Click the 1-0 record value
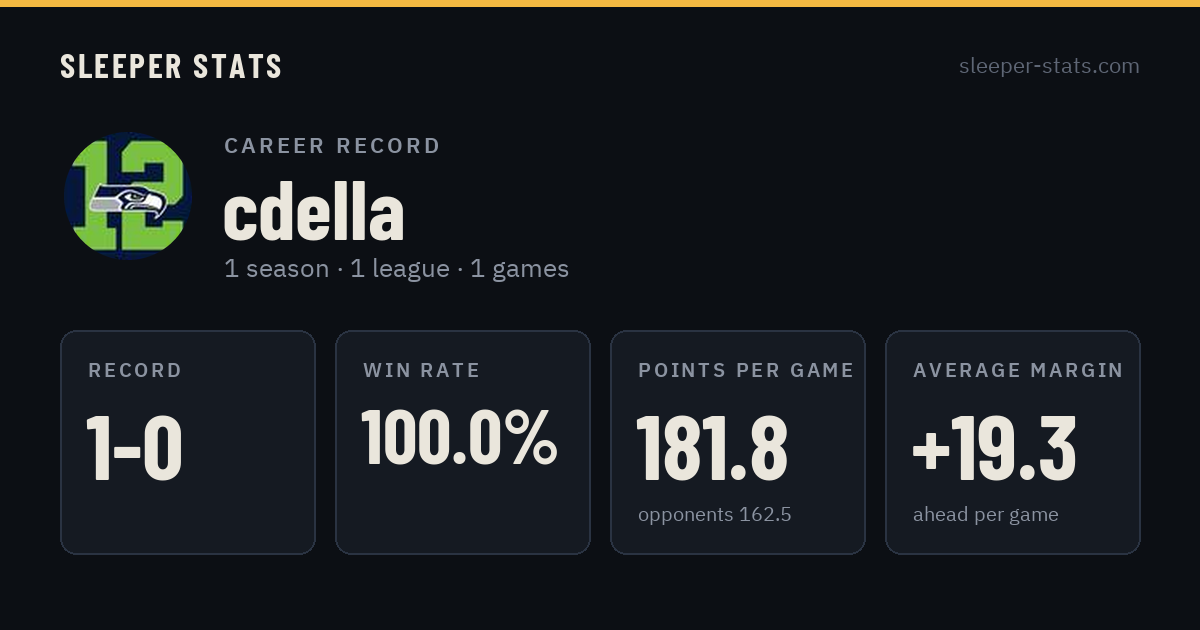Screen dimensions: 1200x630 point(135,449)
